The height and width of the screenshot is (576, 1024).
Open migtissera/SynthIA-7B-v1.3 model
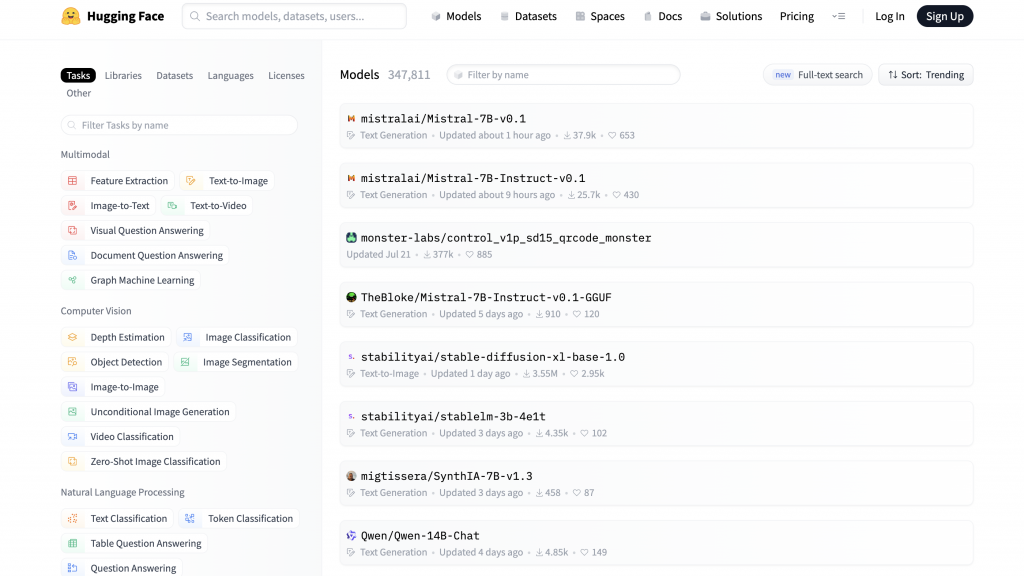pyautogui.click(x=656, y=483)
